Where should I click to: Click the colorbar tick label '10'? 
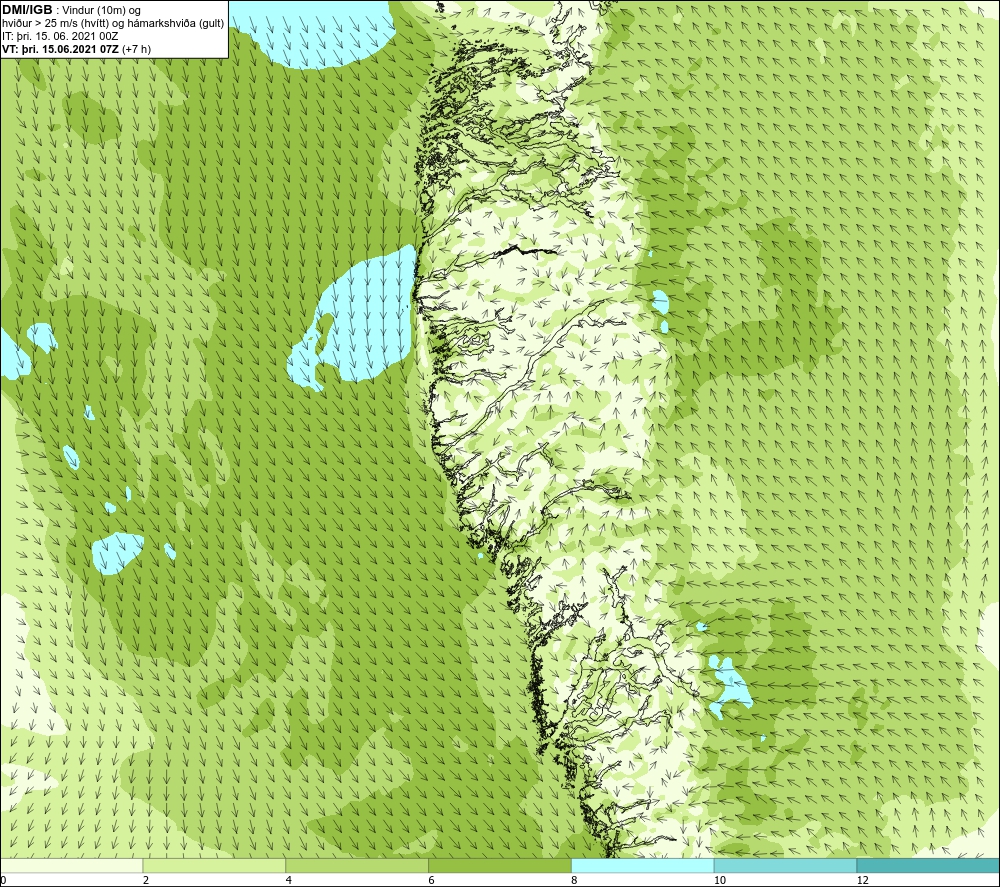click(x=719, y=880)
